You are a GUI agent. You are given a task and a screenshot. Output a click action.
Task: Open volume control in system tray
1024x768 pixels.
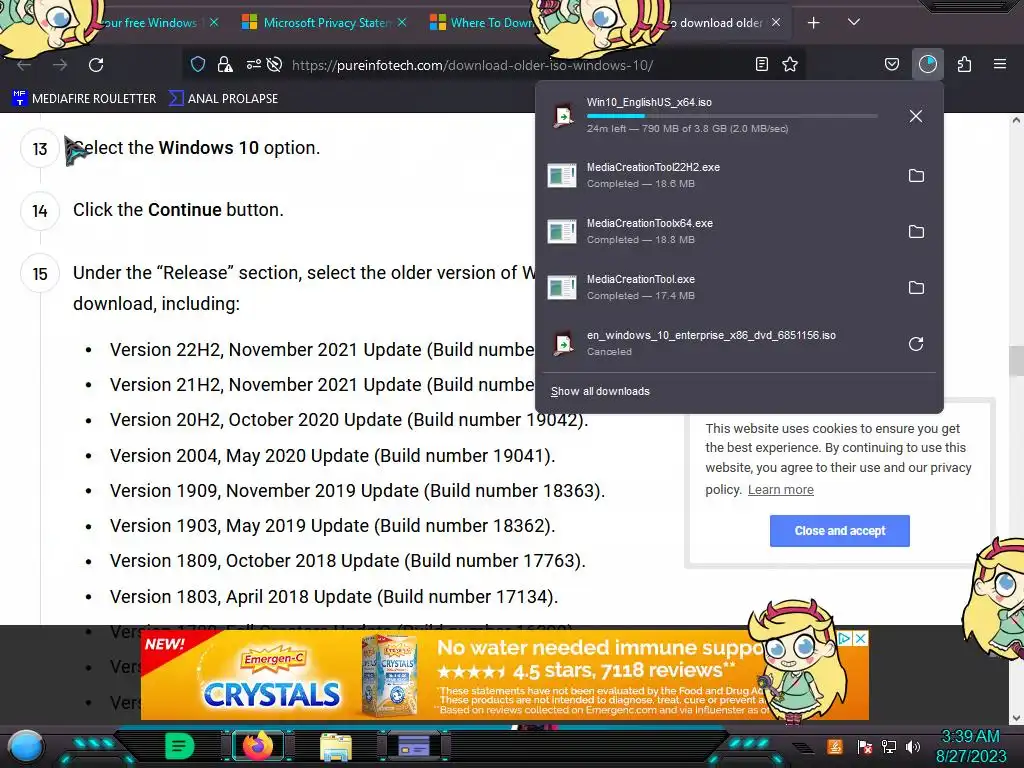pyautogui.click(x=913, y=746)
